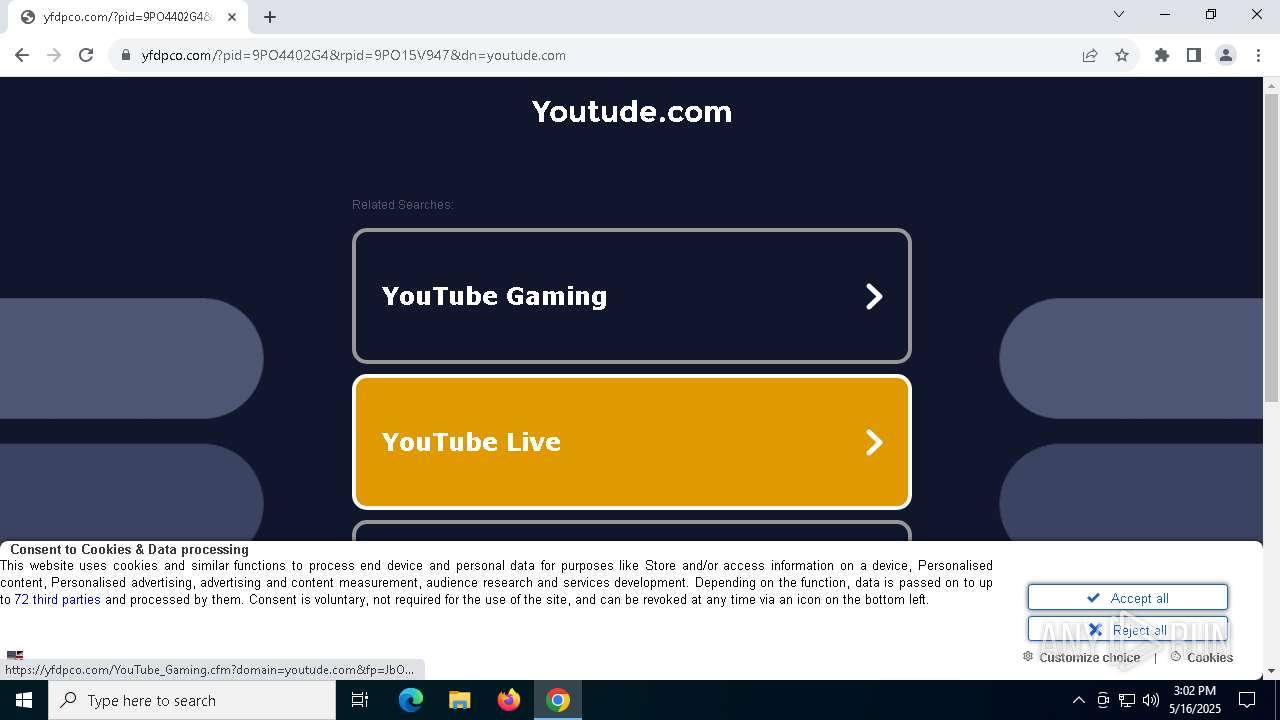Open the taskbar clock and date
1280x720 pixels.
click(x=1195, y=700)
